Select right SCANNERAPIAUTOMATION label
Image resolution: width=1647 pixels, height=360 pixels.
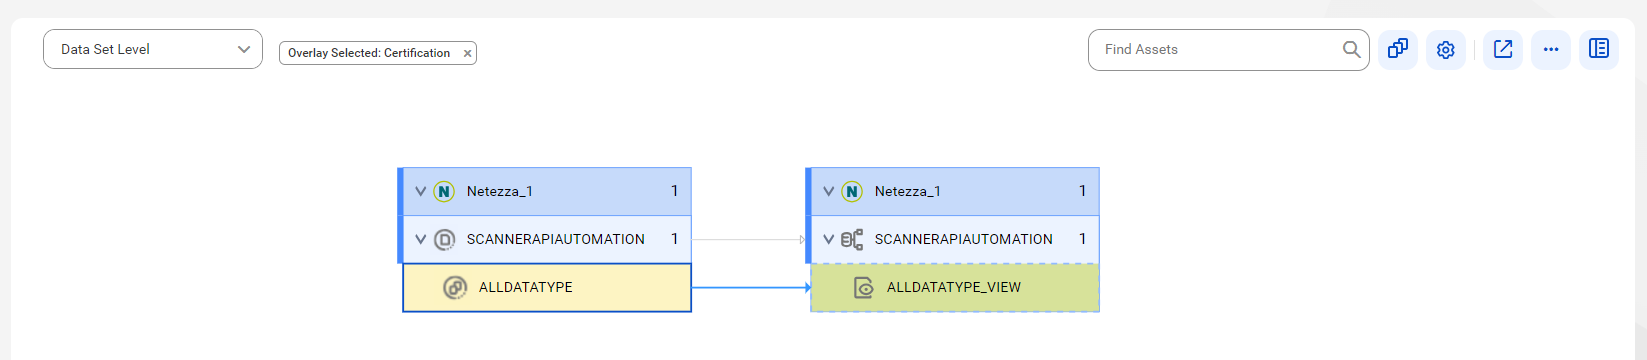coord(964,239)
